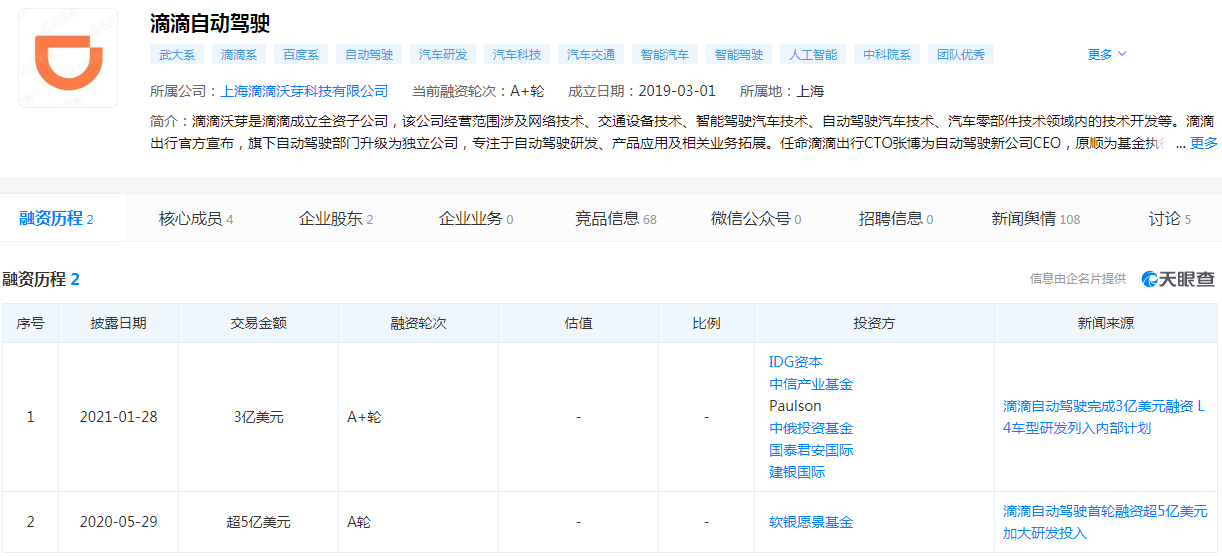Select the 武大系 tag
The image size is (1222, 556).
179,55
